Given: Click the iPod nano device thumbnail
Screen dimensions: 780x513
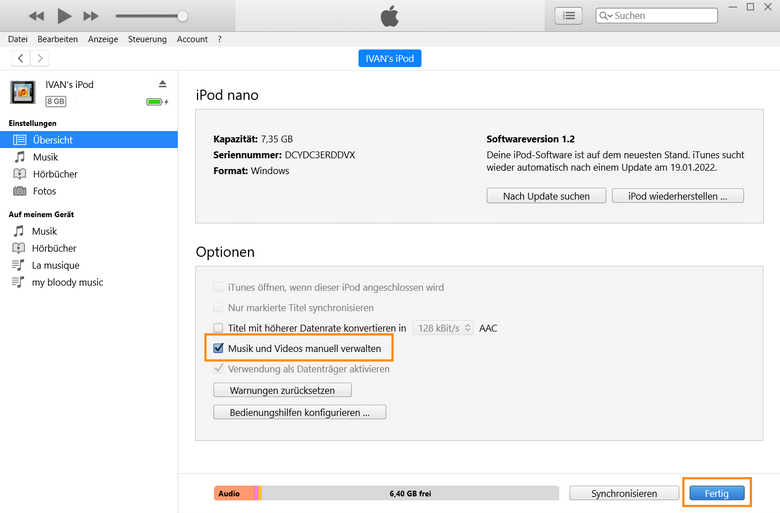Looking at the screenshot, I should (x=23, y=93).
